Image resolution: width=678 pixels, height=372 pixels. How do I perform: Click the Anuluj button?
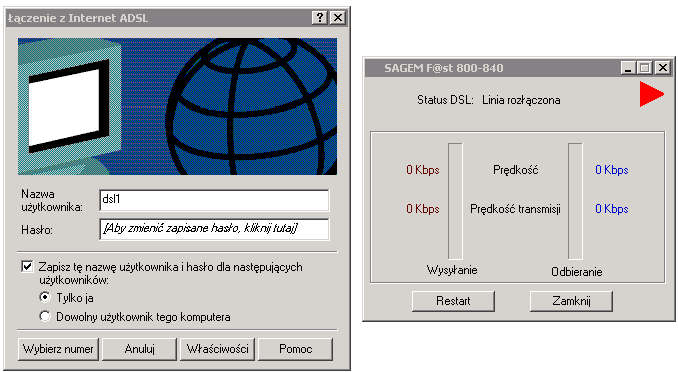[139, 349]
